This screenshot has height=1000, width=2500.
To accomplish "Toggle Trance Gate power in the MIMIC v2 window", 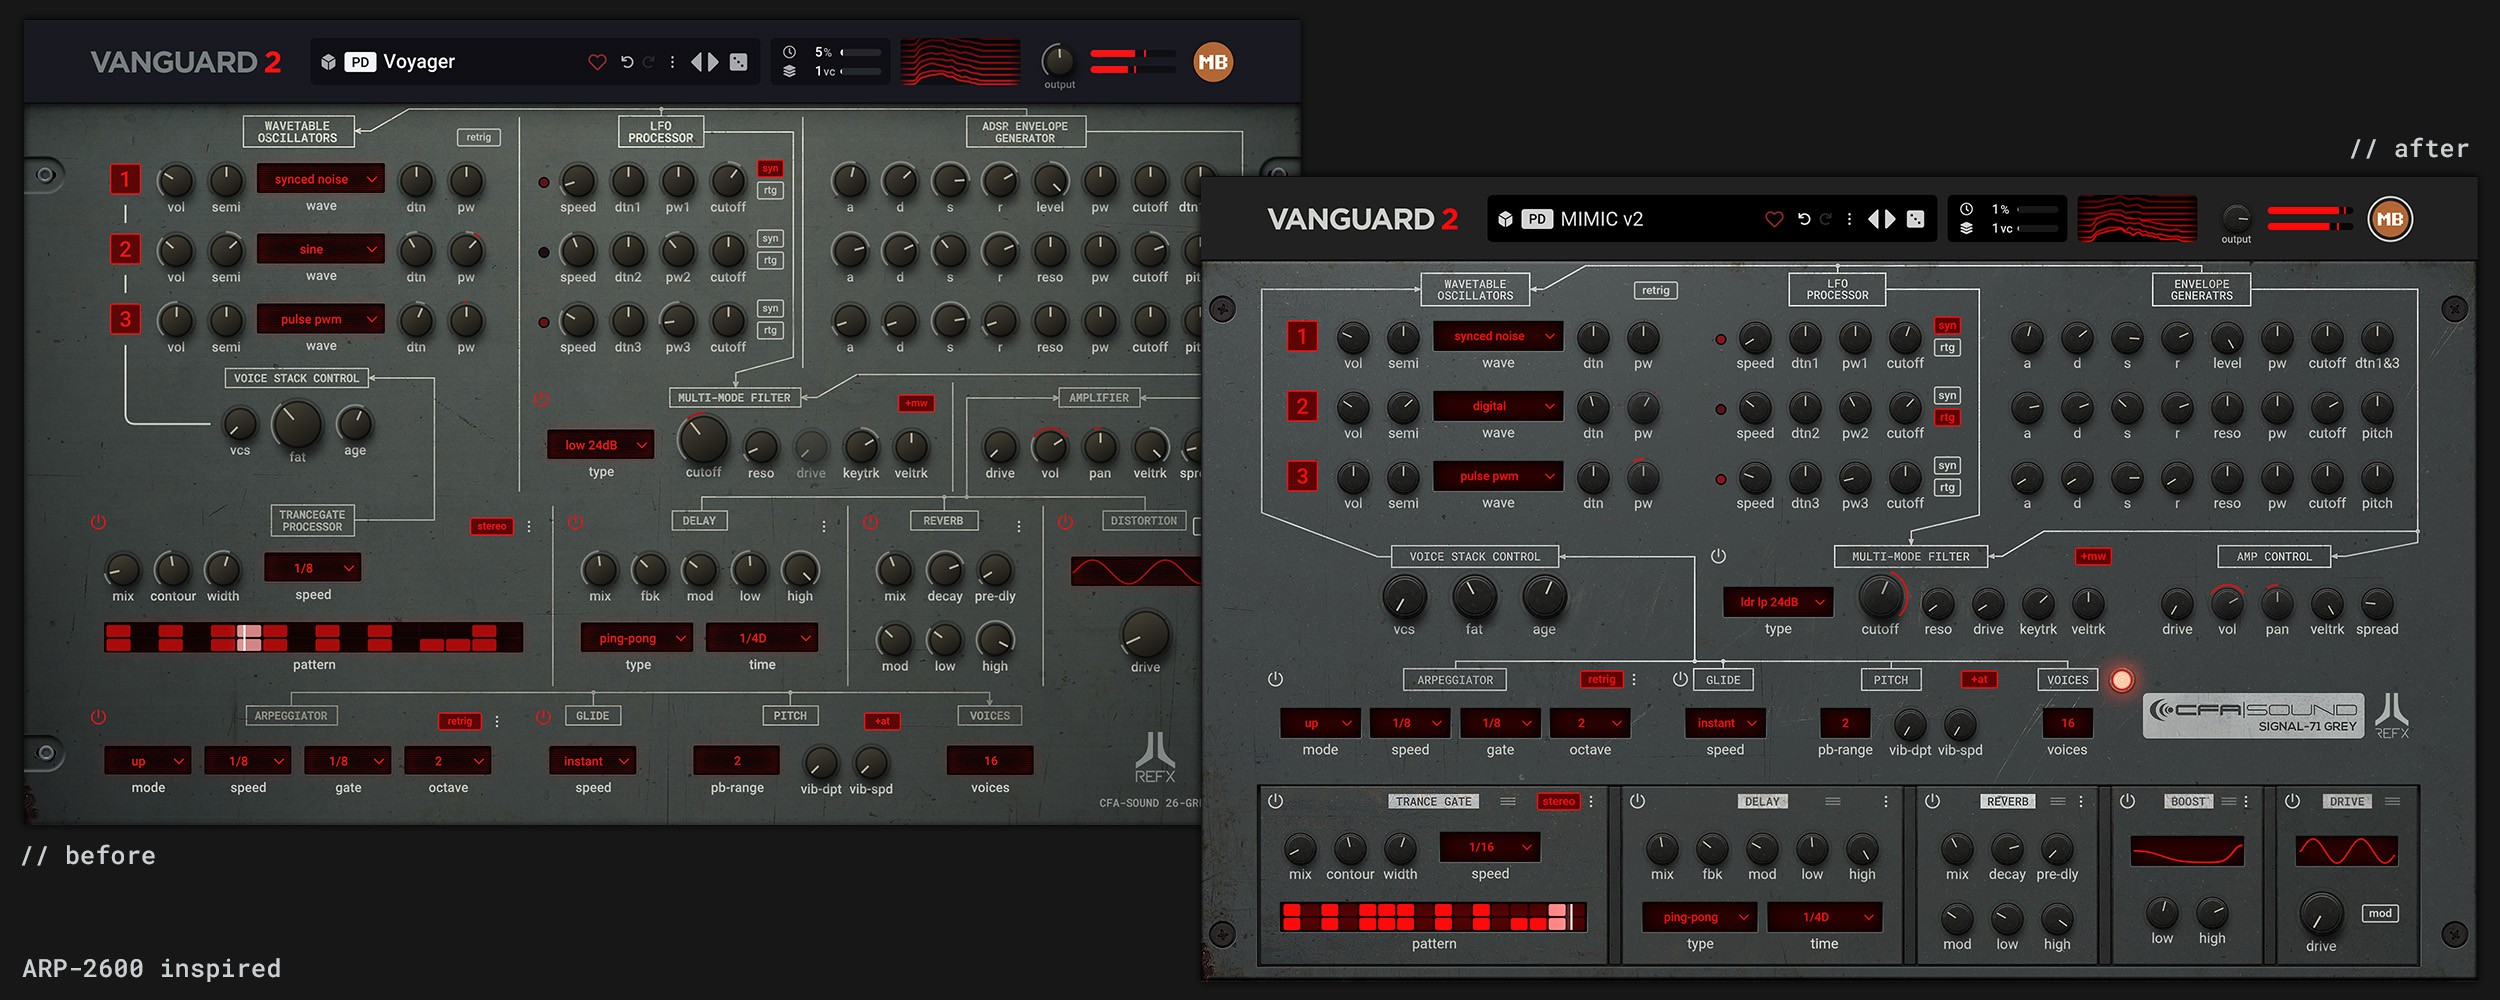I will coord(1275,801).
